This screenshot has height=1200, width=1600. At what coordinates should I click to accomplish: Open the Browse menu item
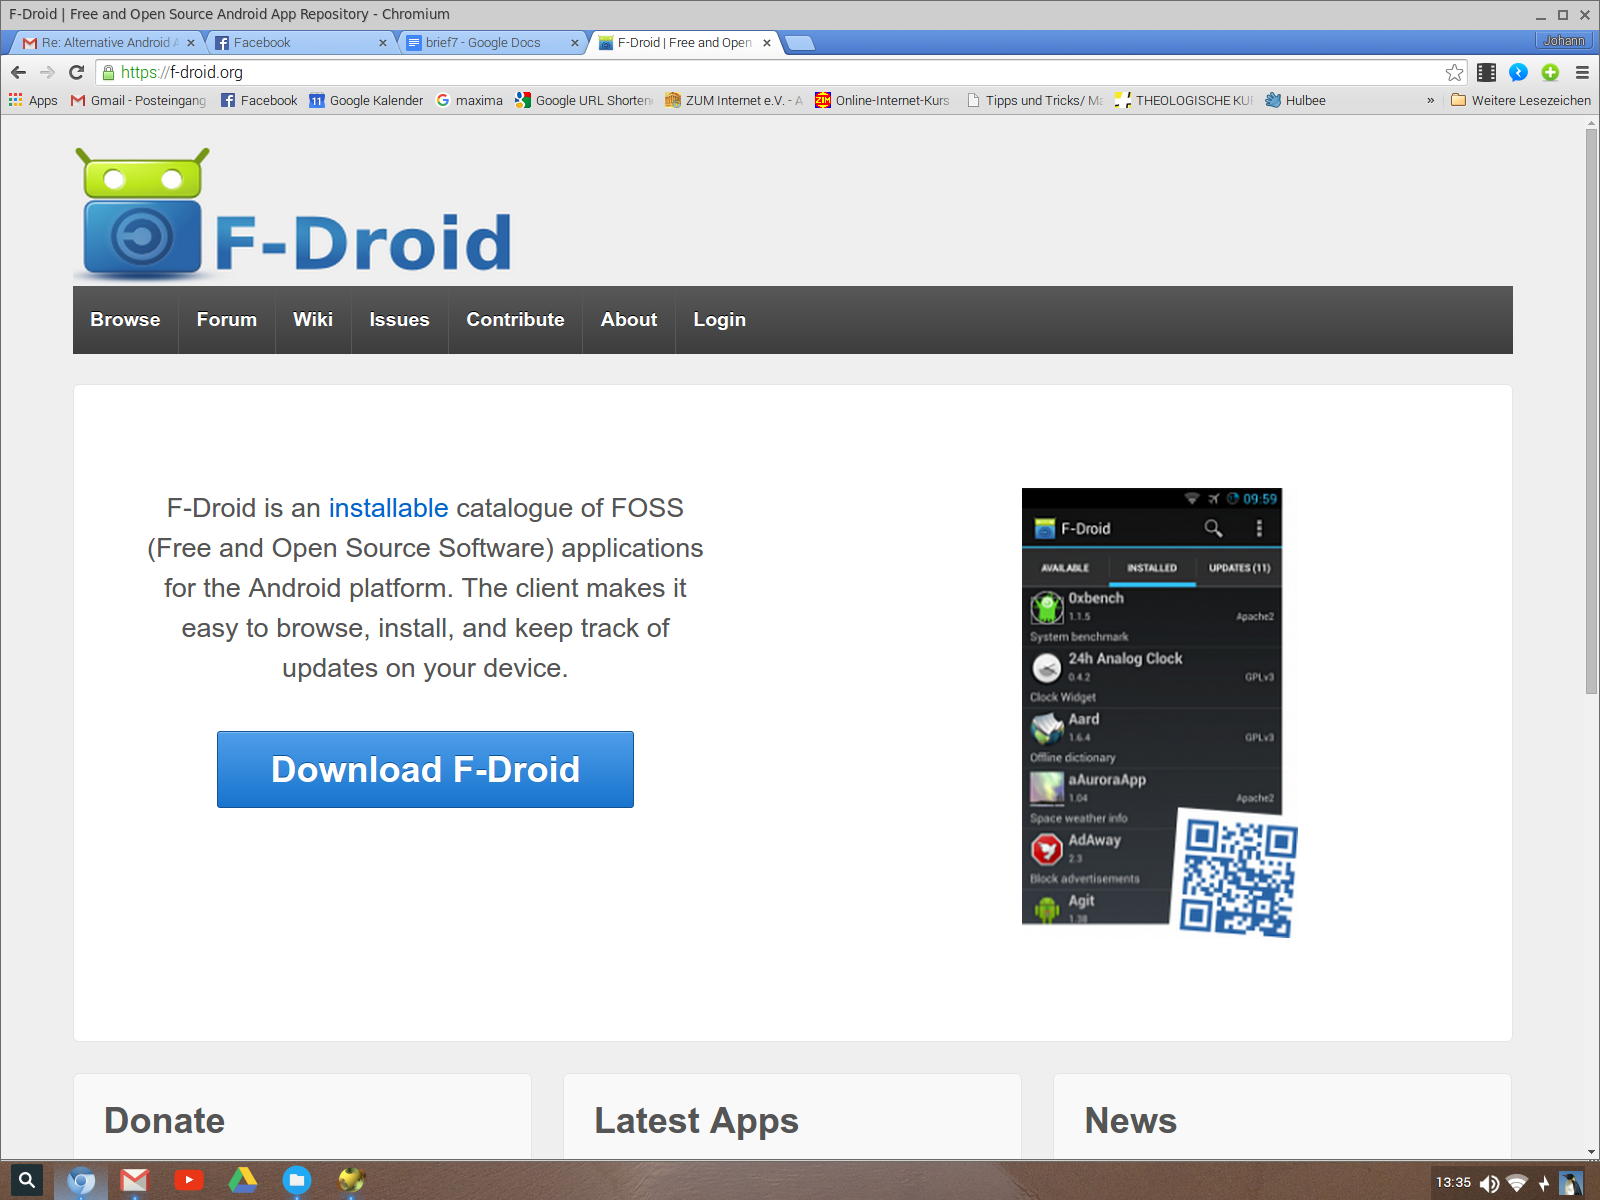(x=125, y=320)
